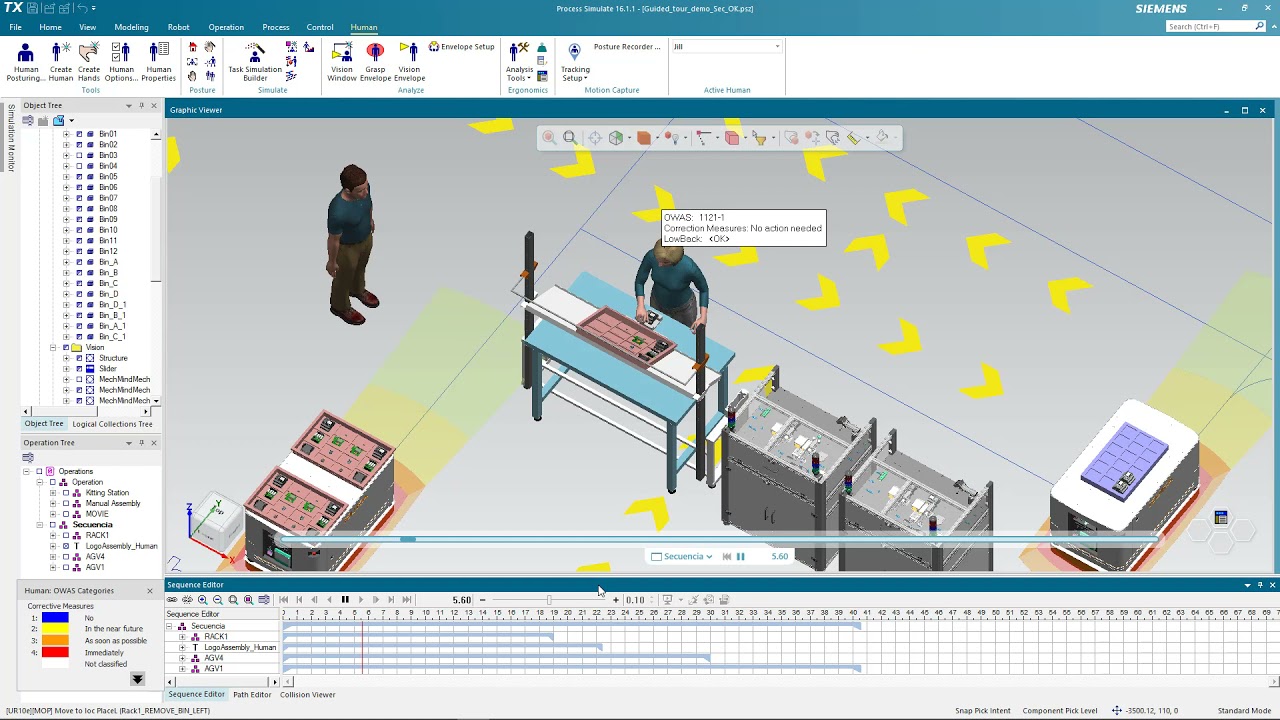The height and width of the screenshot is (720, 1280).
Task: Launch Task Simulation Builder
Action: point(255,62)
